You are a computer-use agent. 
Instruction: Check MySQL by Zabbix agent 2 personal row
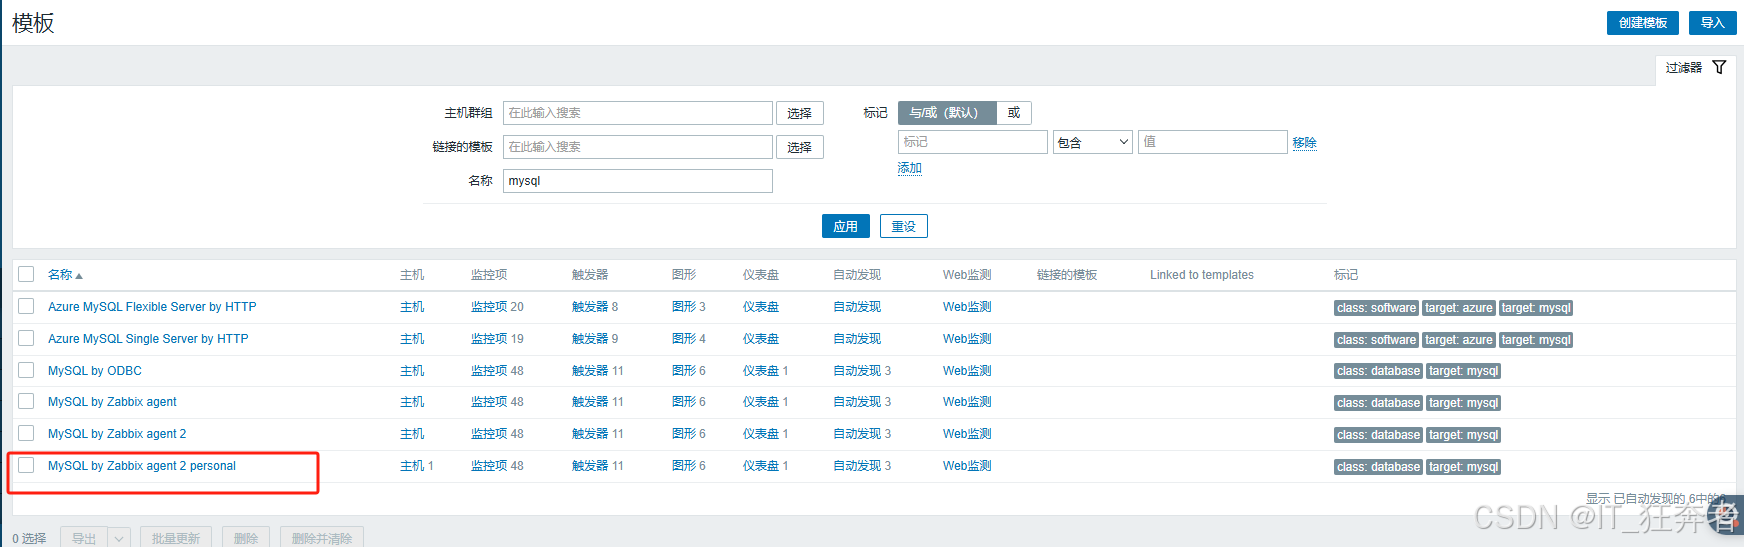pos(26,465)
